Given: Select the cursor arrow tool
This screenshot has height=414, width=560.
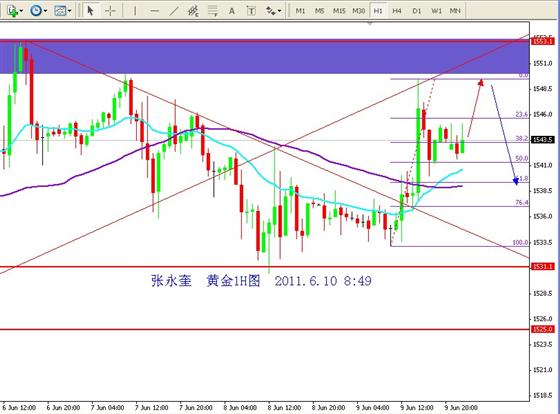Looking at the screenshot, I should point(90,11).
